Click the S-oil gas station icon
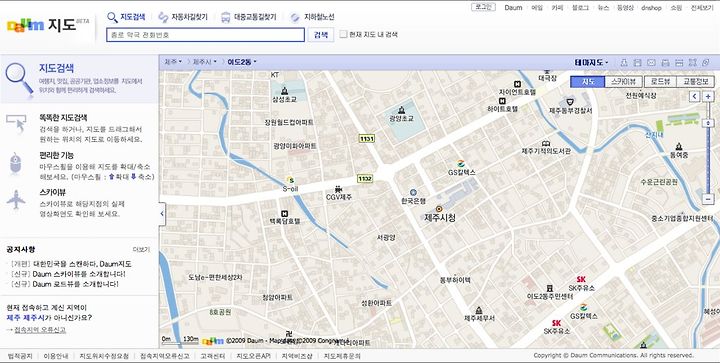This screenshot has height=363, width=720. tap(290, 180)
